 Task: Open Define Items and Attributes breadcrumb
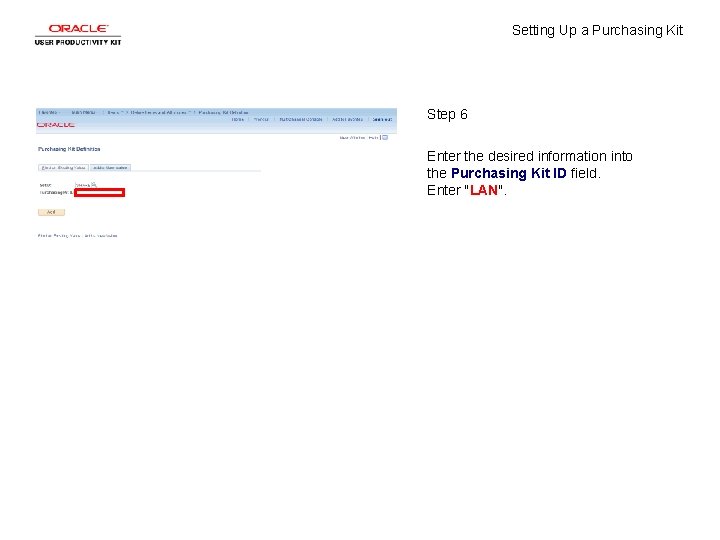tap(159, 112)
